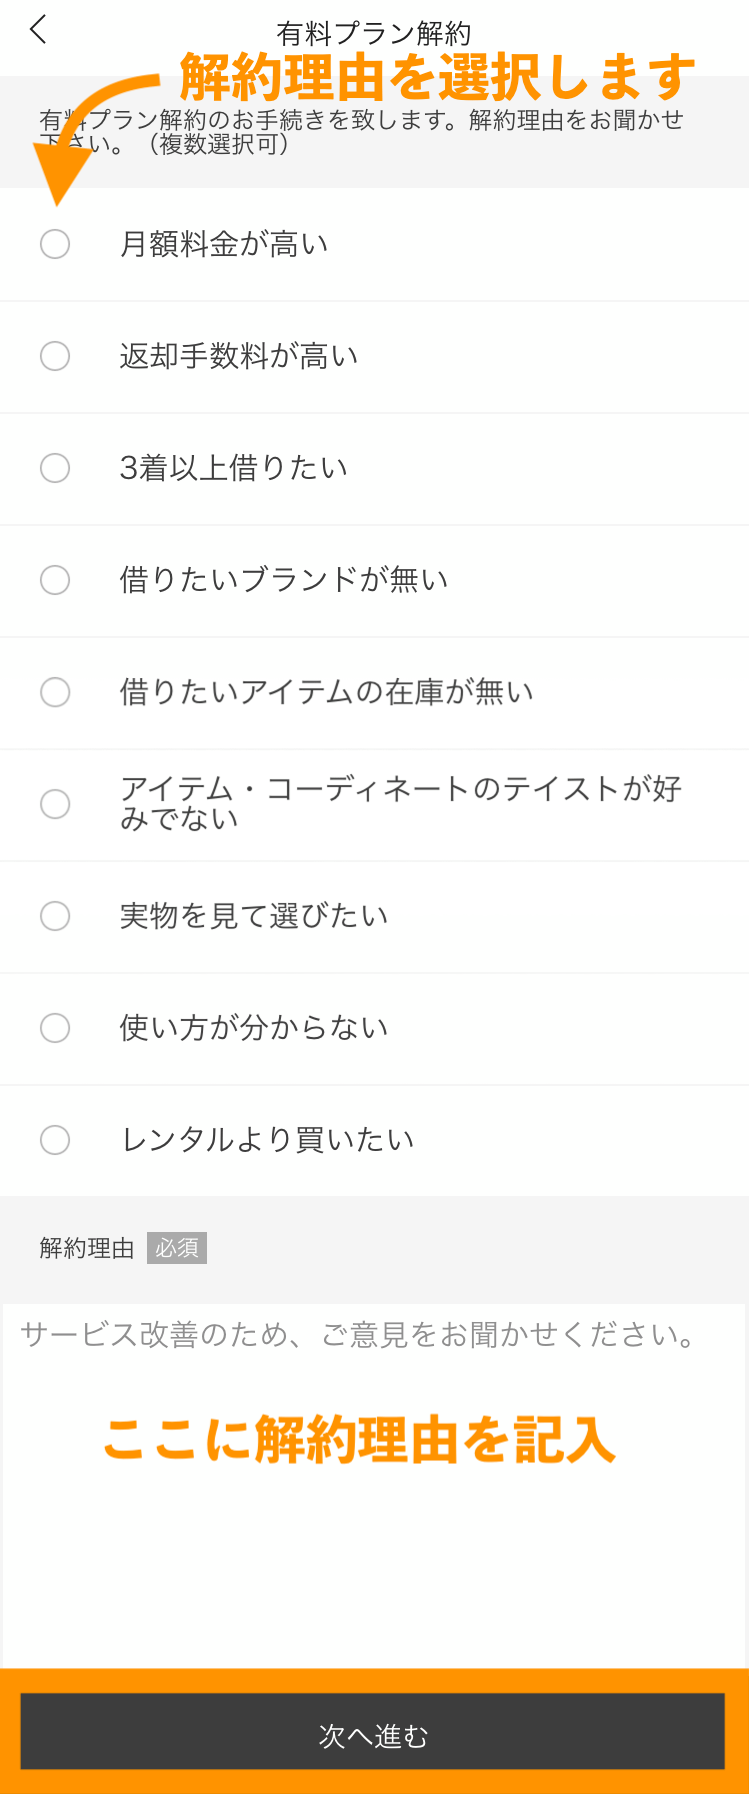Tap the 3着以上借りたい label text
749x1794 pixels.
point(234,468)
